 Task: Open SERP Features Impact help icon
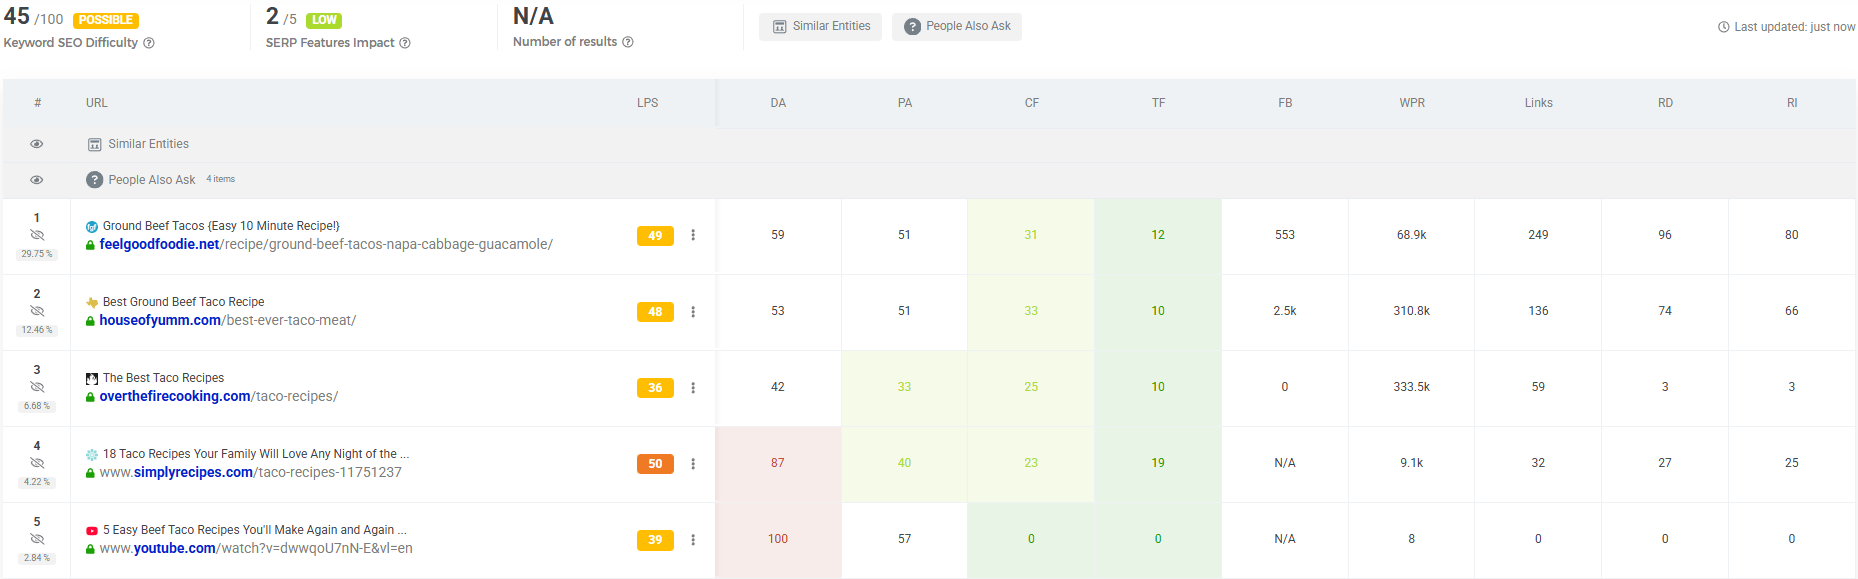click(405, 43)
